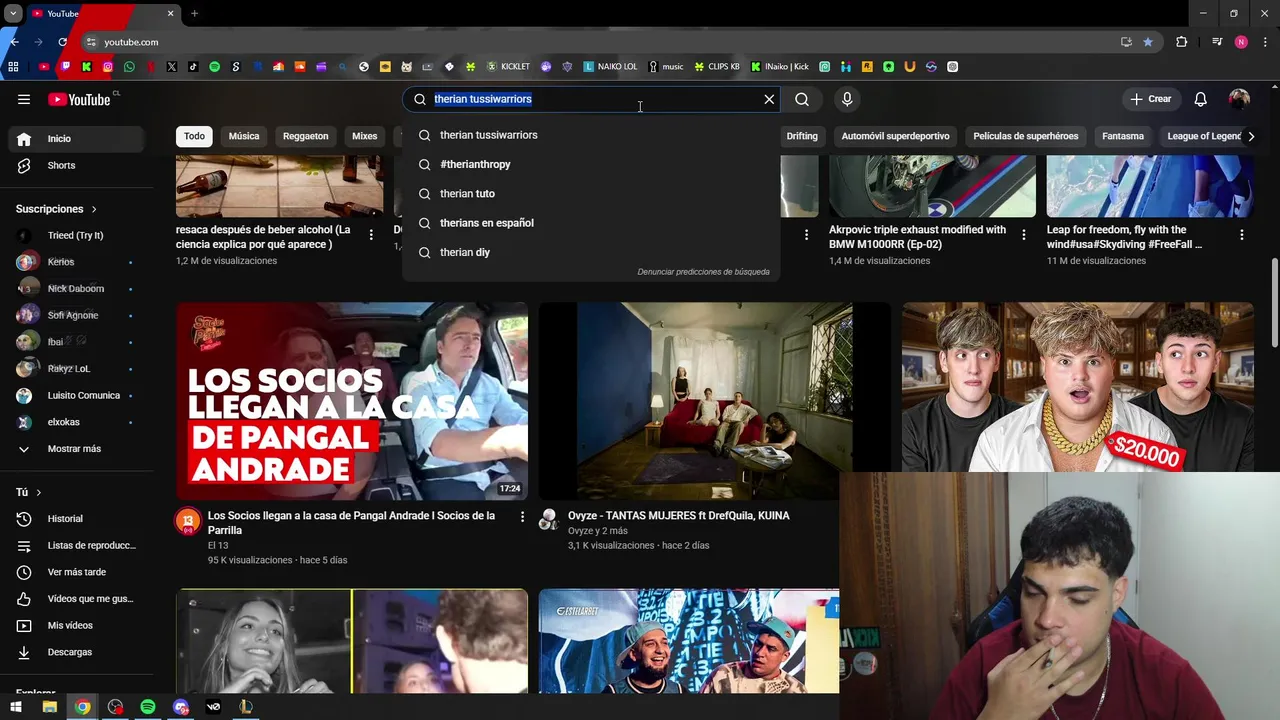Open options menu for Akrapovic exhaust video
1280x720 pixels.
tap(1023, 235)
